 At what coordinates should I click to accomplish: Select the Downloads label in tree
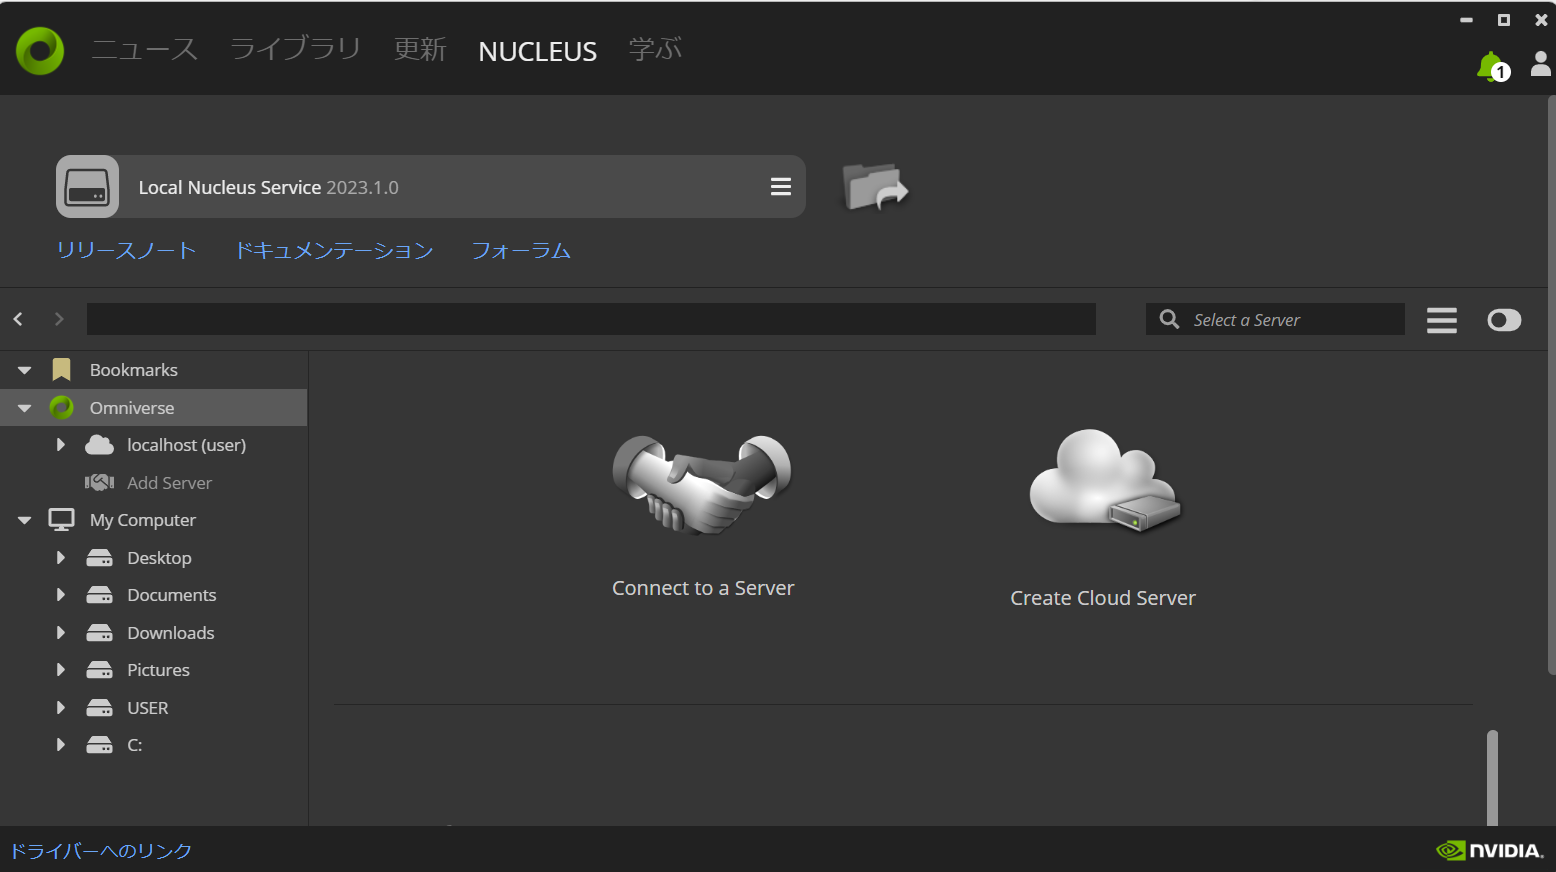pos(171,633)
